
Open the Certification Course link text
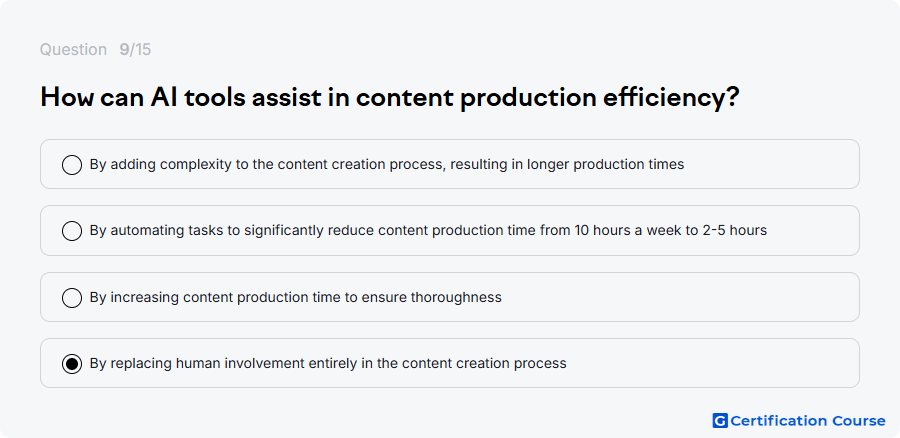808,421
